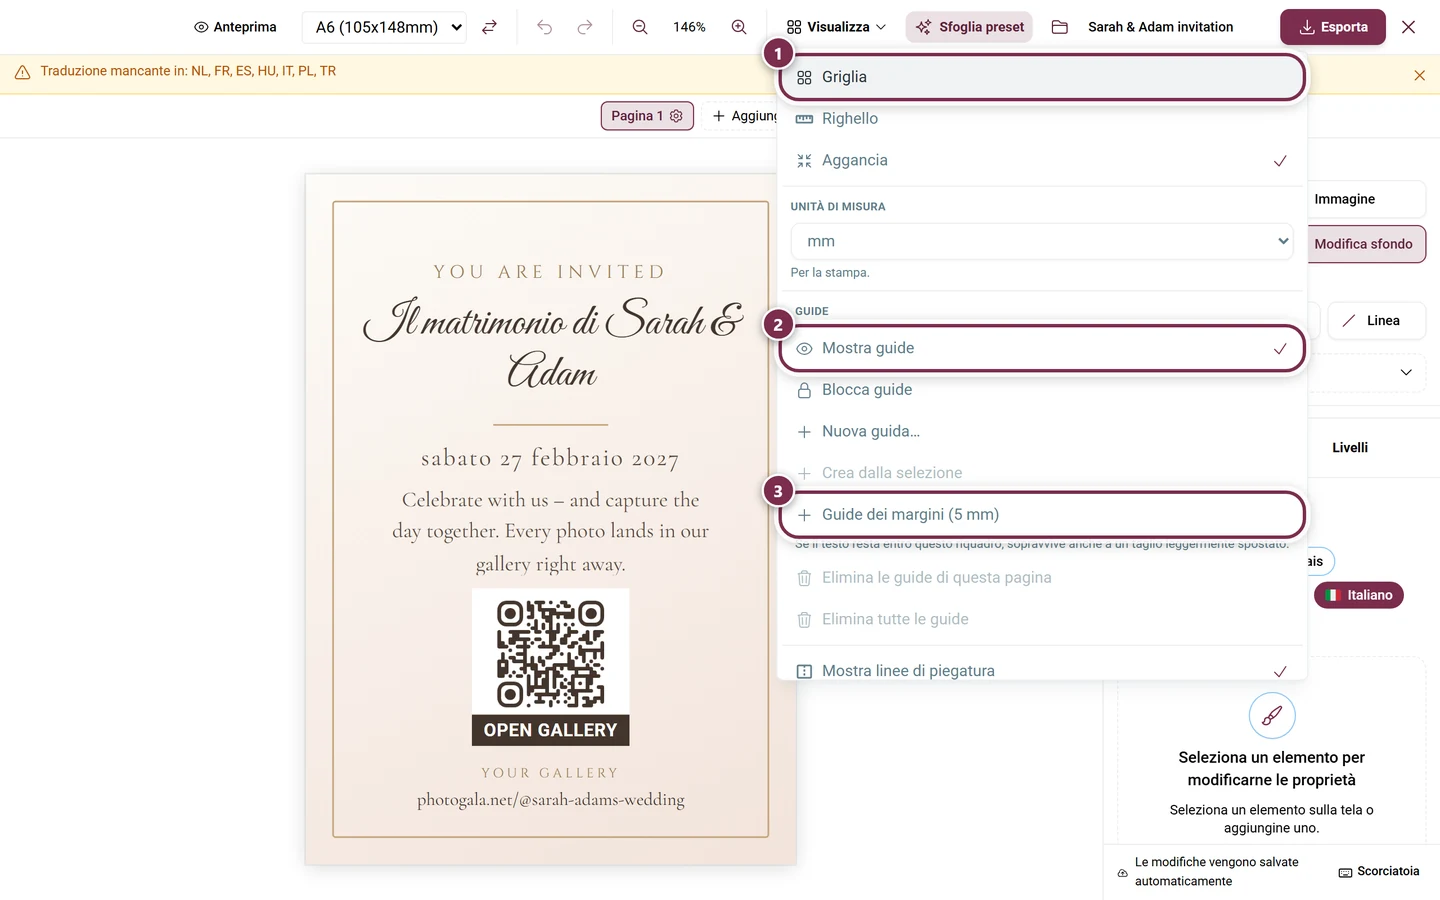Click the brush icon in the properties panel

pyautogui.click(x=1272, y=715)
